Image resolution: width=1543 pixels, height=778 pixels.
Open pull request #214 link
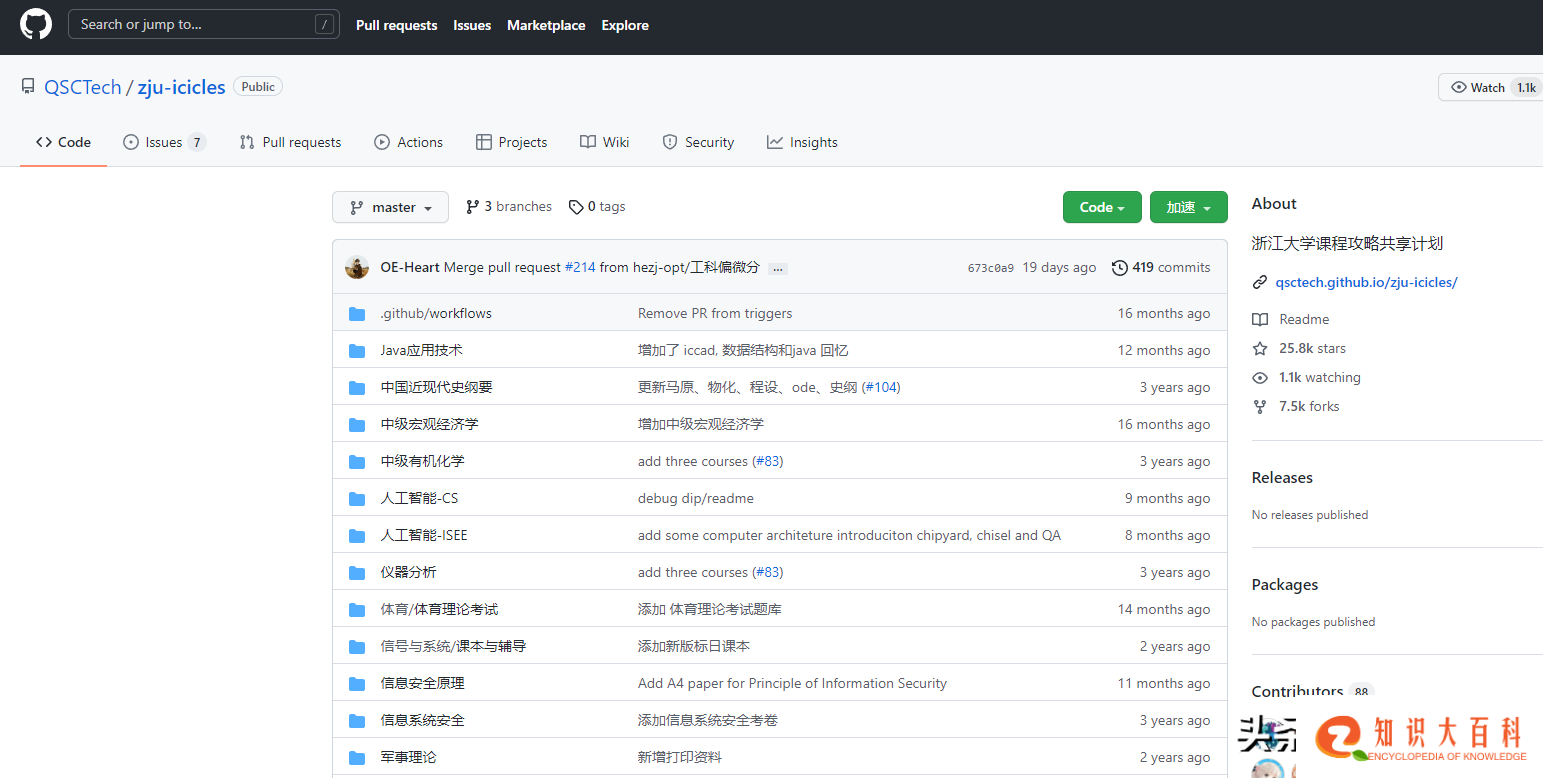tap(580, 267)
